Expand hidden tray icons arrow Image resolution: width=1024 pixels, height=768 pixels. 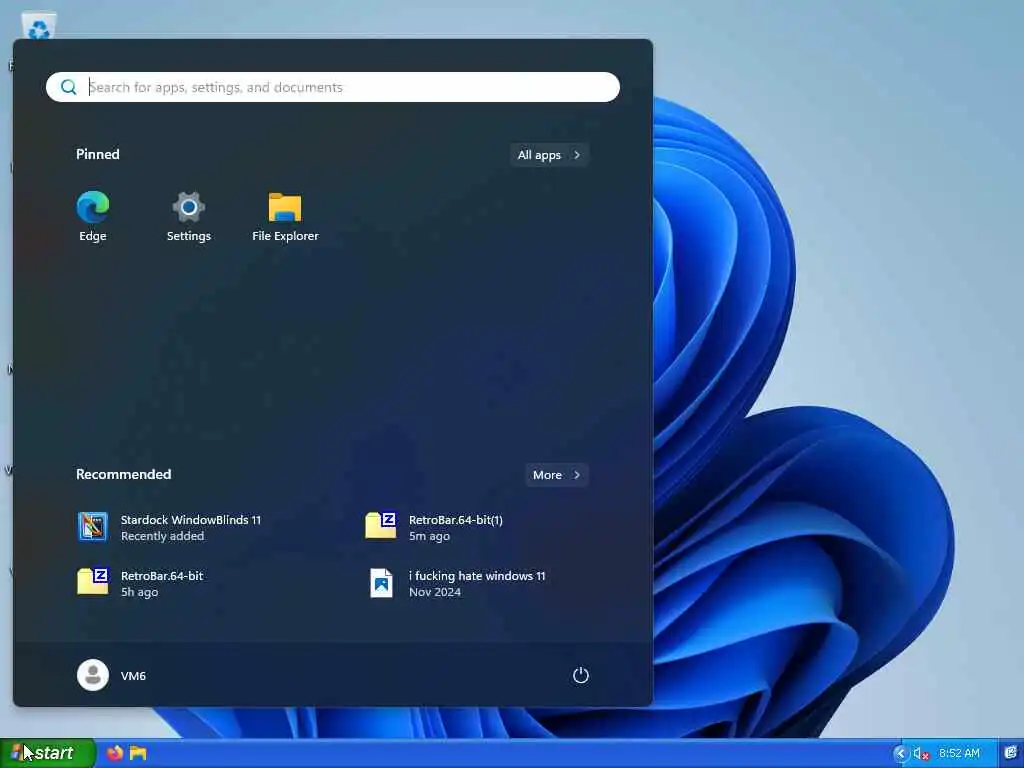(x=901, y=754)
